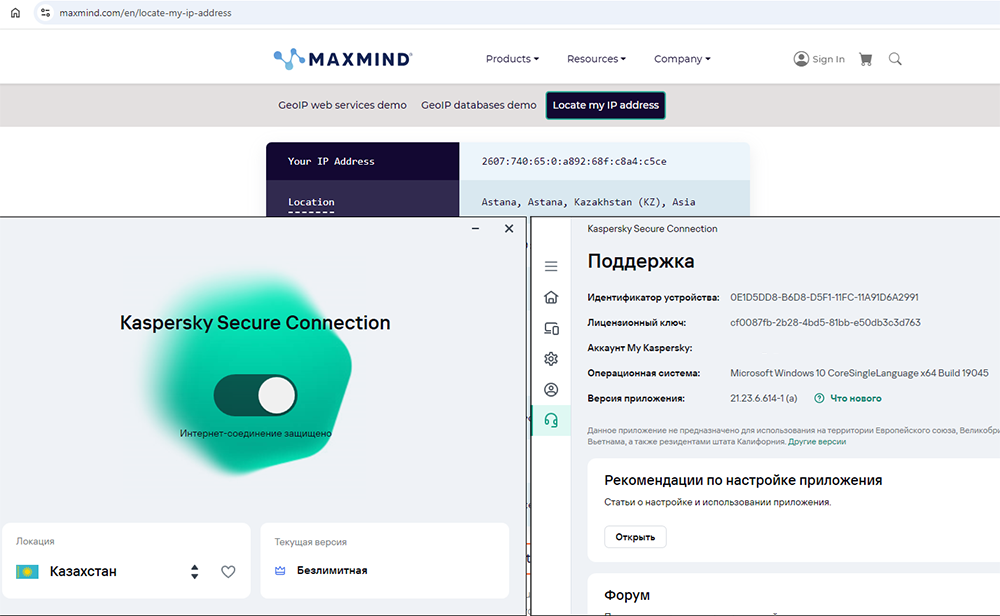Click the Location label in table

311,202
